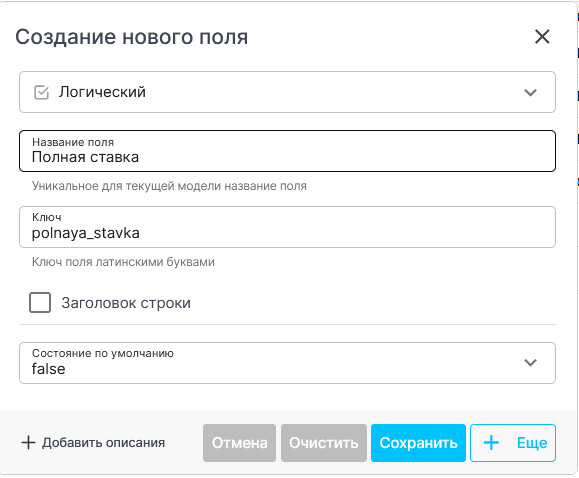Screen dimensions: 579x478
Task: Expand the field type chevron next to Логический
Action: [x=530, y=92]
